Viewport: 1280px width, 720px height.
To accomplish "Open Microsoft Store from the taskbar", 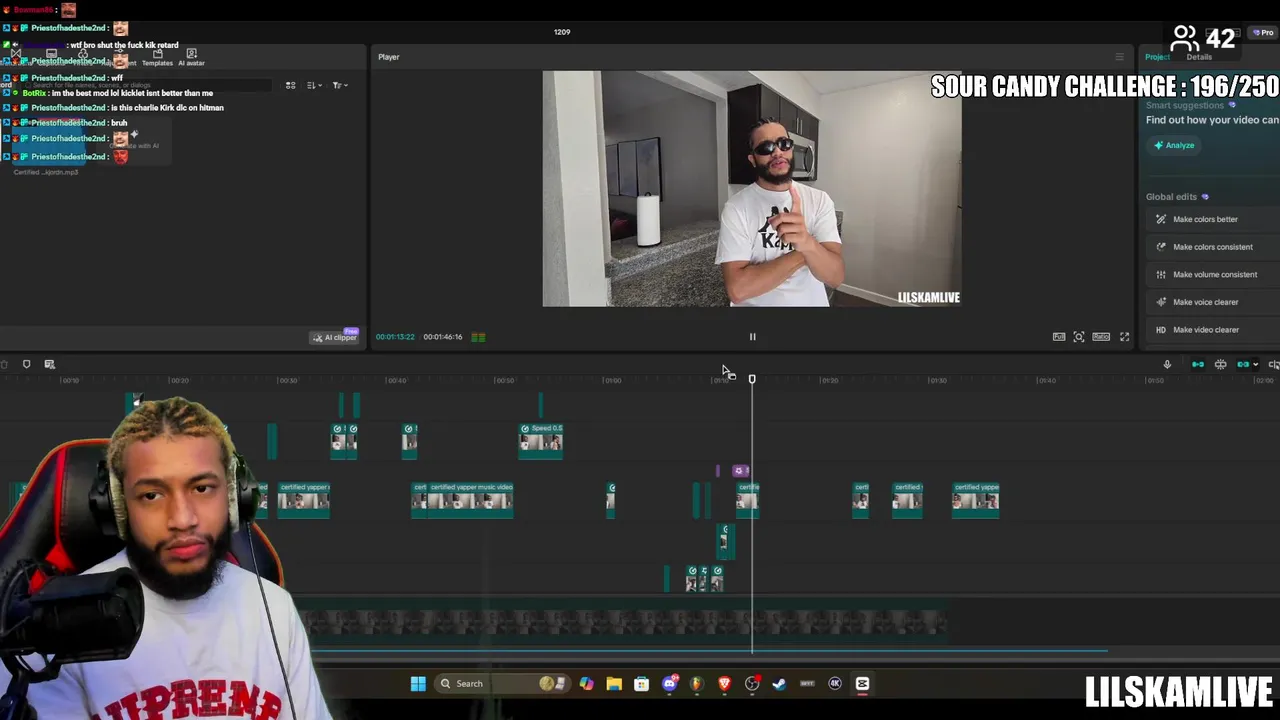I will pyautogui.click(x=641, y=684).
